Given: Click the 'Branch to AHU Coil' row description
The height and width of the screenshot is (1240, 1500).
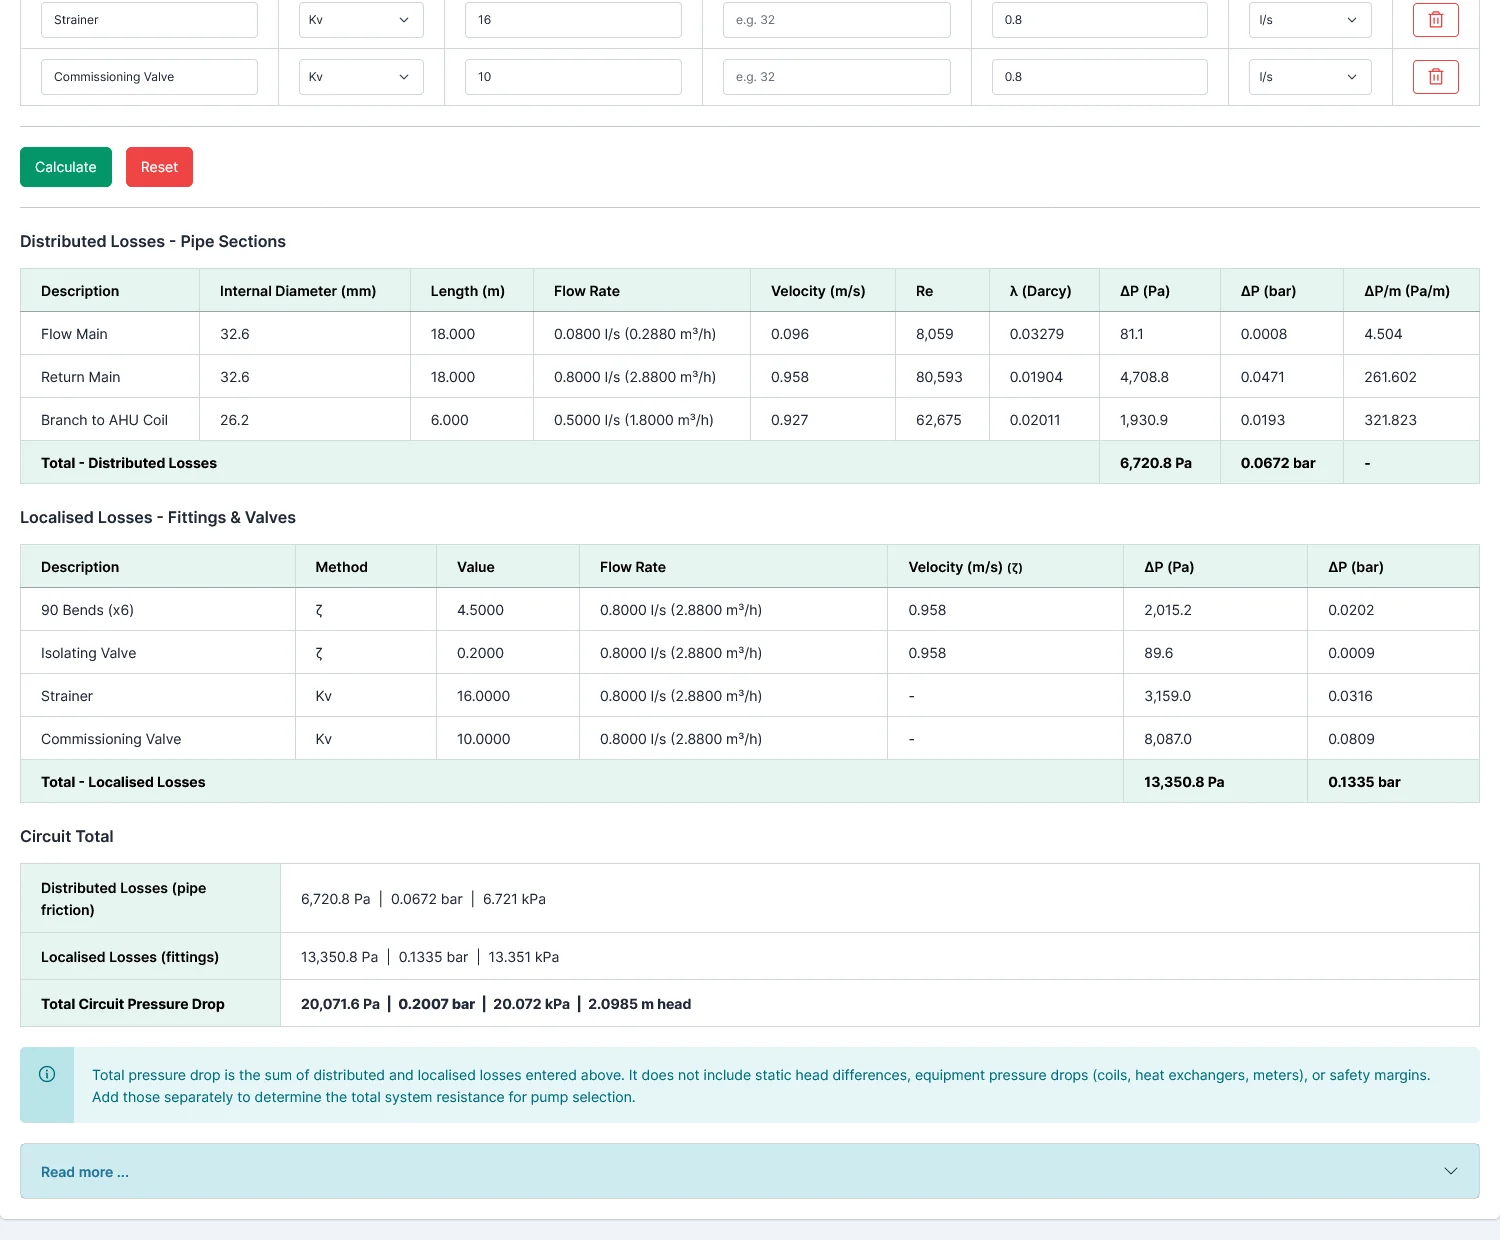Looking at the screenshot, I should [104, 420].
